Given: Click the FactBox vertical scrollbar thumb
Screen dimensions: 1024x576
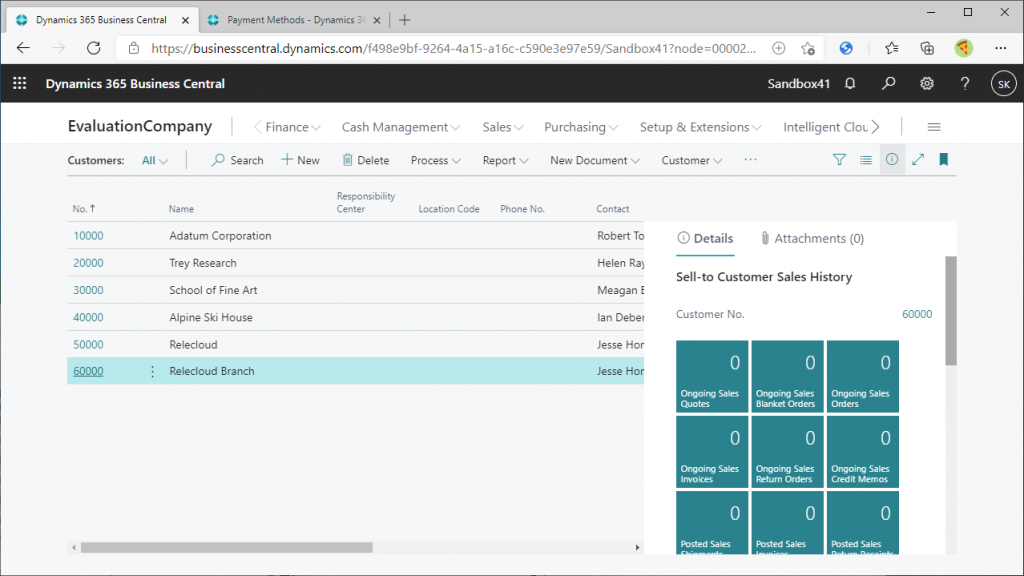Looking at the screenshot, I should pyautogui.click(x=951, y=311).
